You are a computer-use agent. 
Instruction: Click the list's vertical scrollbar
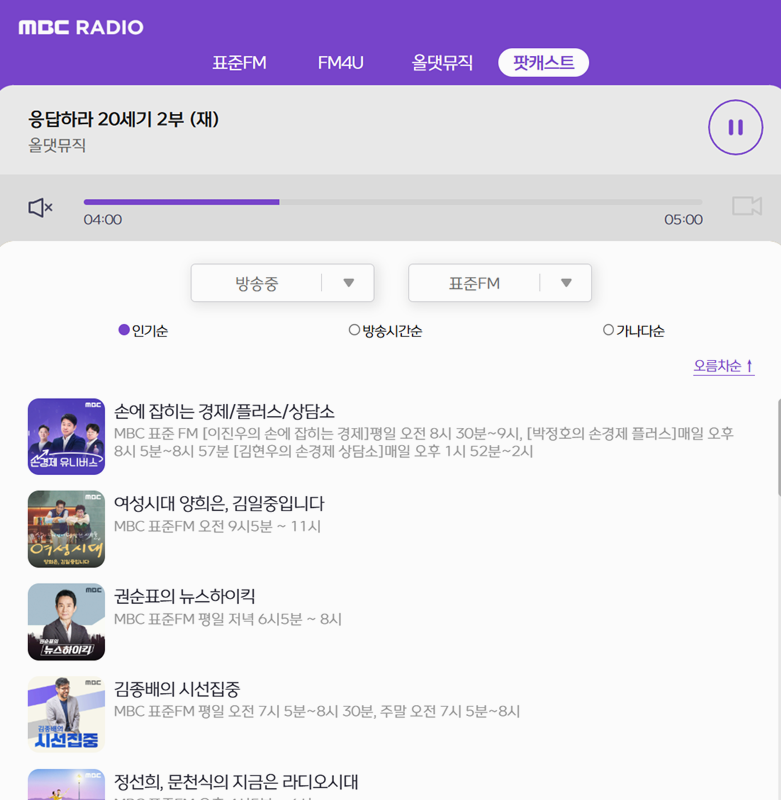coord(778,447)
